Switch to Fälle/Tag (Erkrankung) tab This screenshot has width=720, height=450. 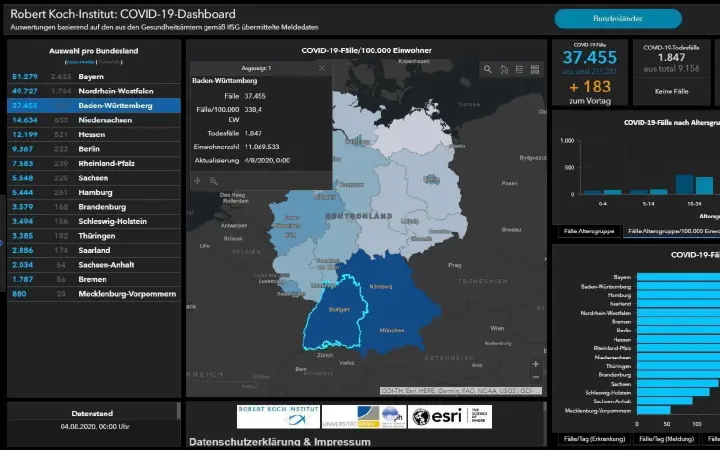coord(594,438)
